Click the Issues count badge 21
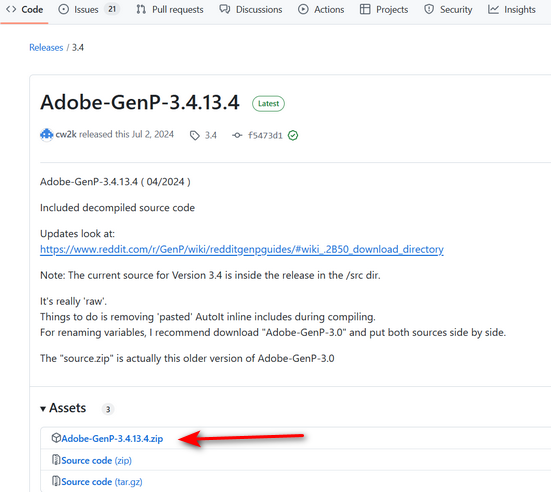The image size is (551, 492). (112, 9)
